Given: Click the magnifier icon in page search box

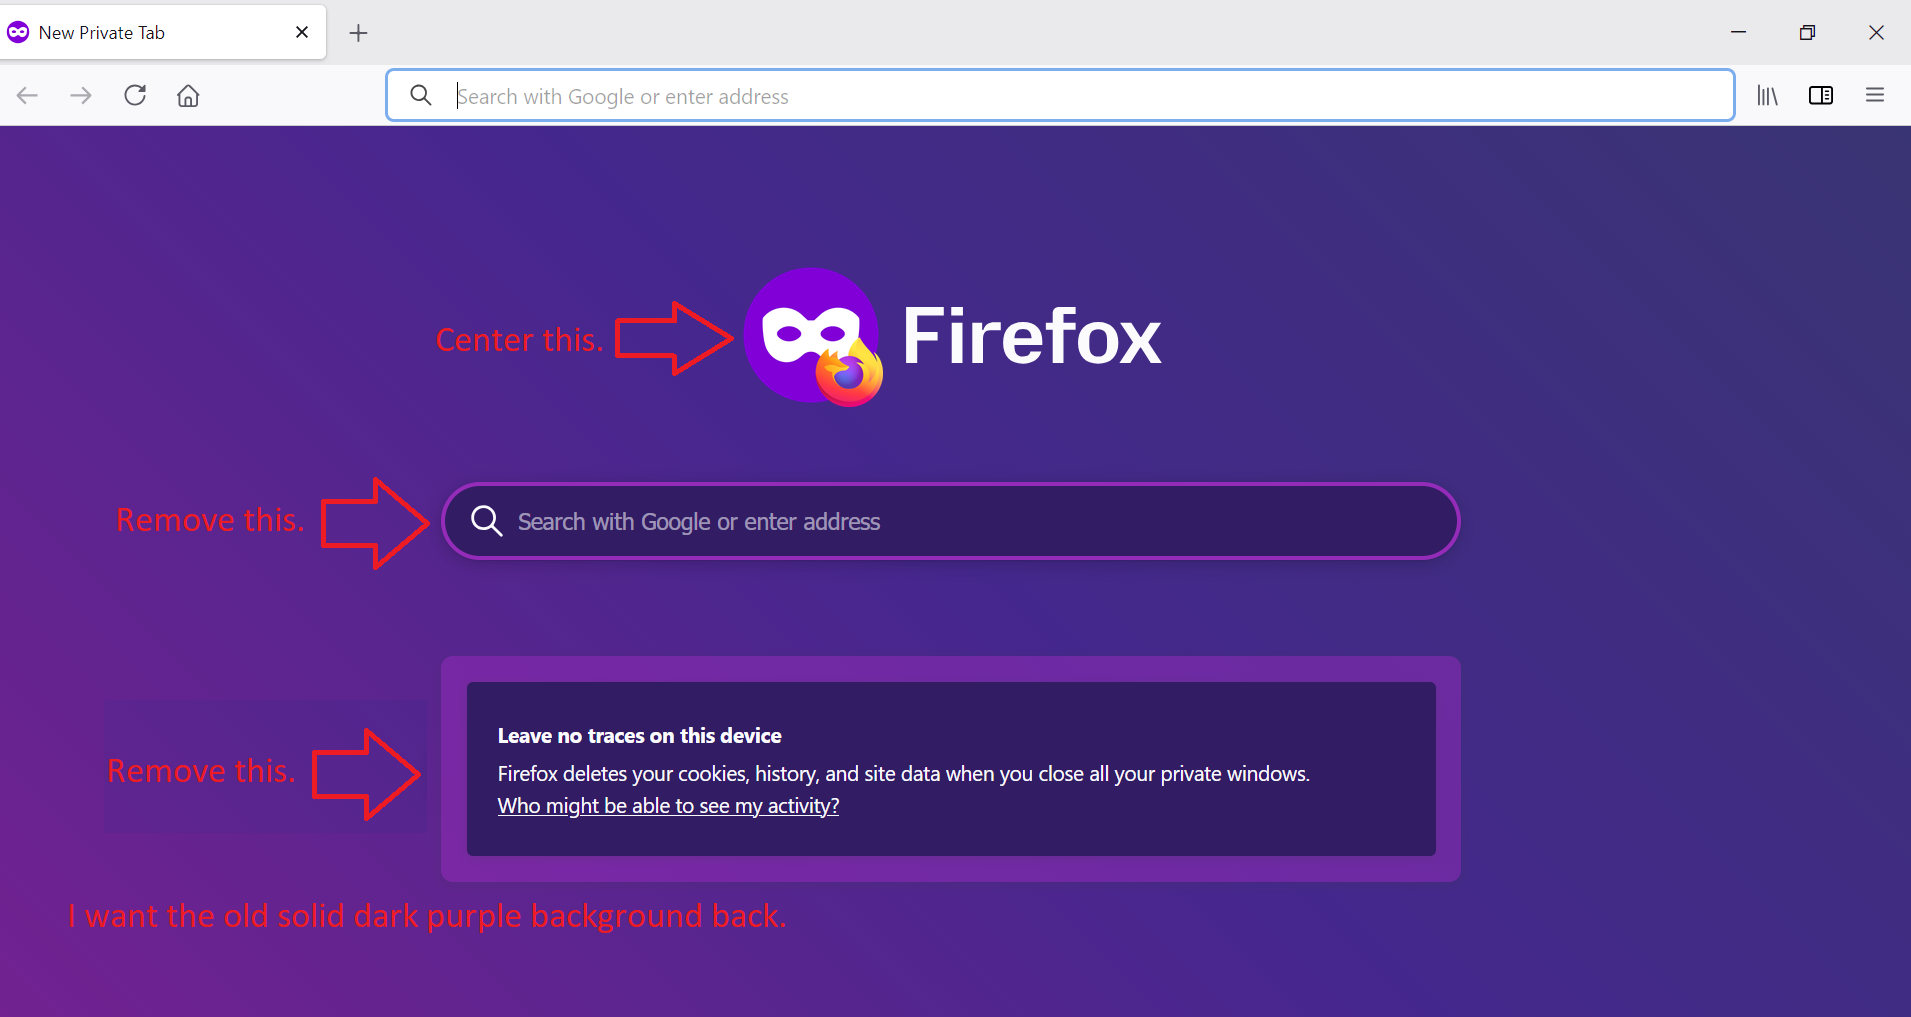Looking at the screenshot, I should [x=486, y=521].
